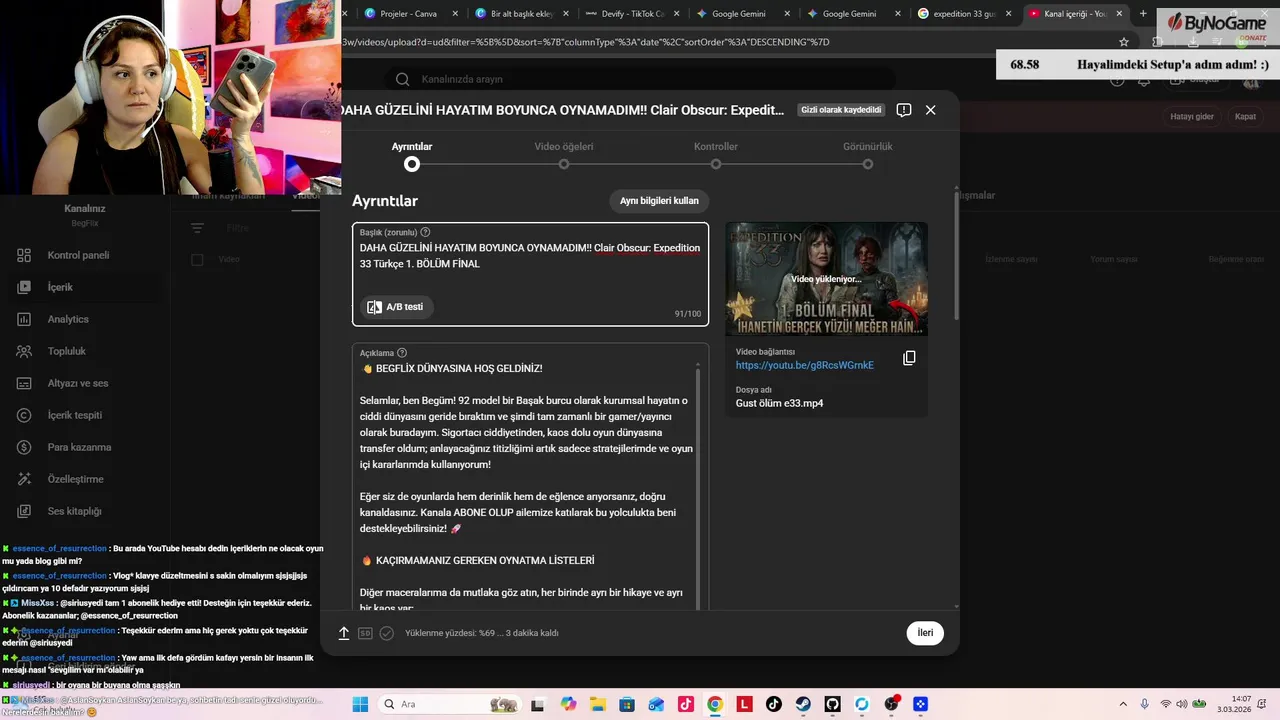Copy the video link with copy icon
Viewport: 1280px width, 720px height.
coord(909,358)
